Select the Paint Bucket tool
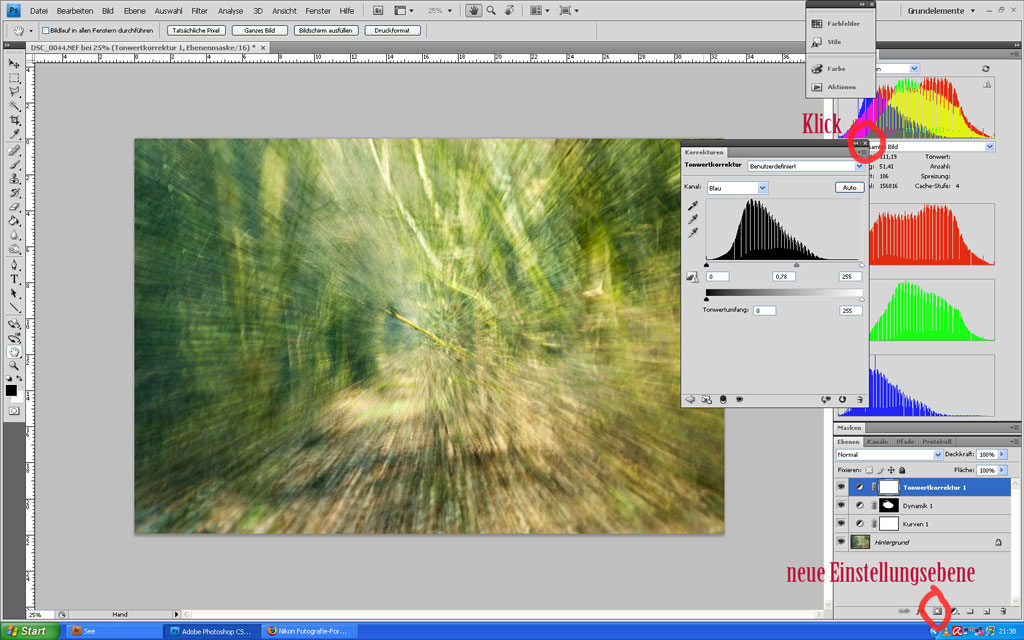The height and width of the screenshot is (640, 1024). [x=14, y=221]
